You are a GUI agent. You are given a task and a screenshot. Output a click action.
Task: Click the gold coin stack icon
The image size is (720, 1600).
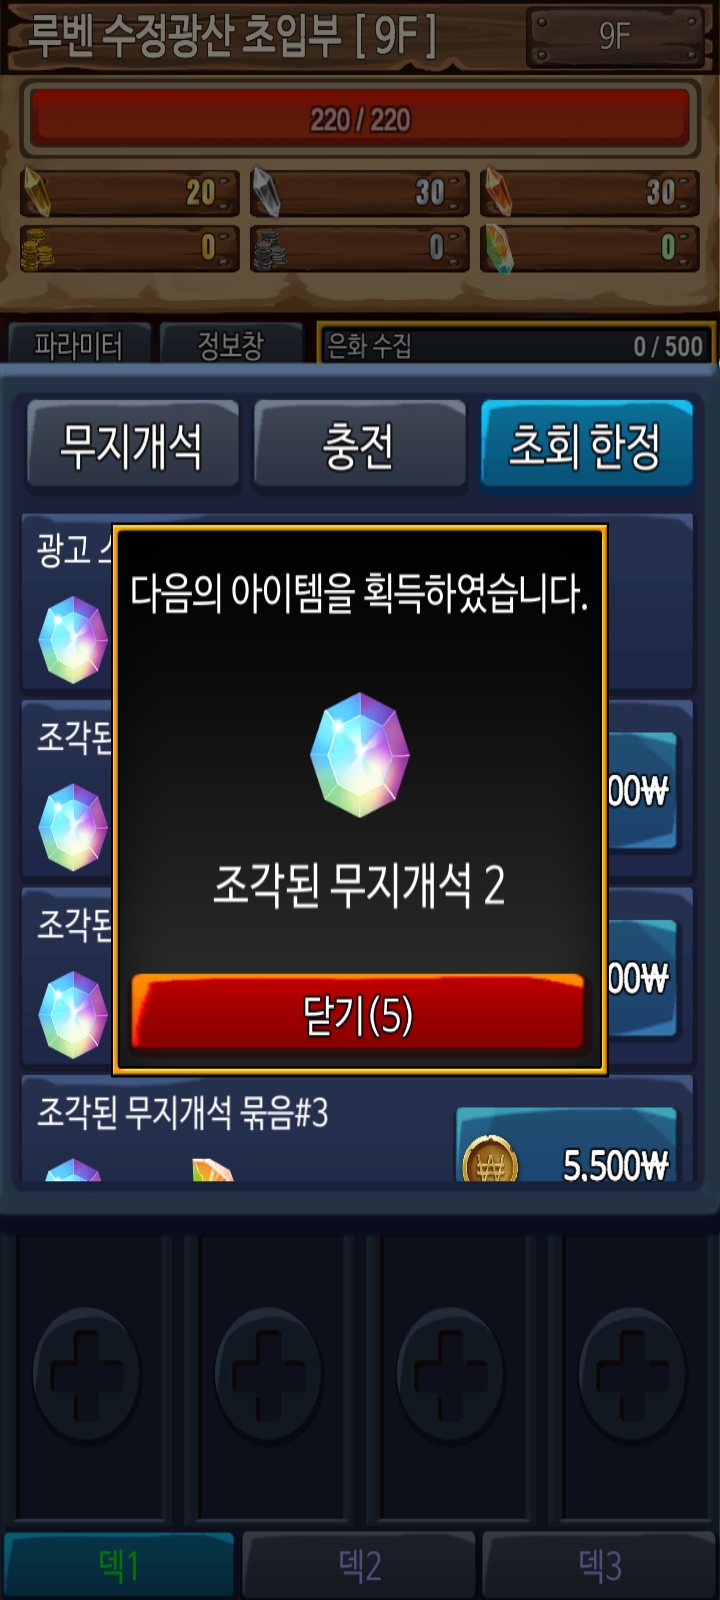pyautogui.click(x=37, y=249)
